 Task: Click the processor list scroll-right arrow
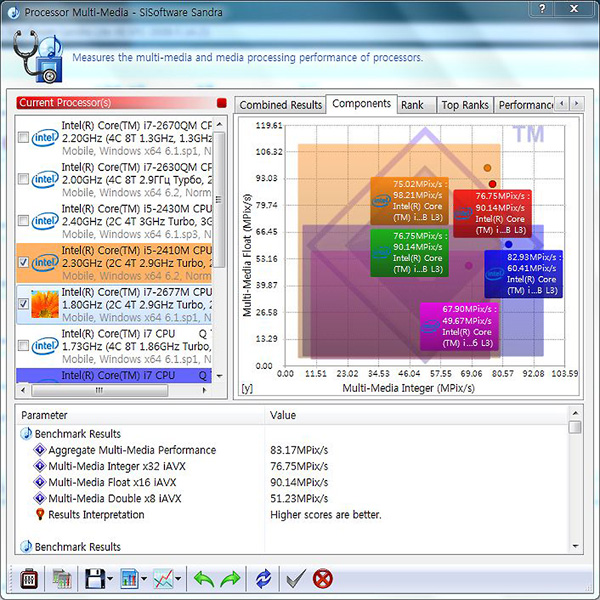click(x=204, y=390)
